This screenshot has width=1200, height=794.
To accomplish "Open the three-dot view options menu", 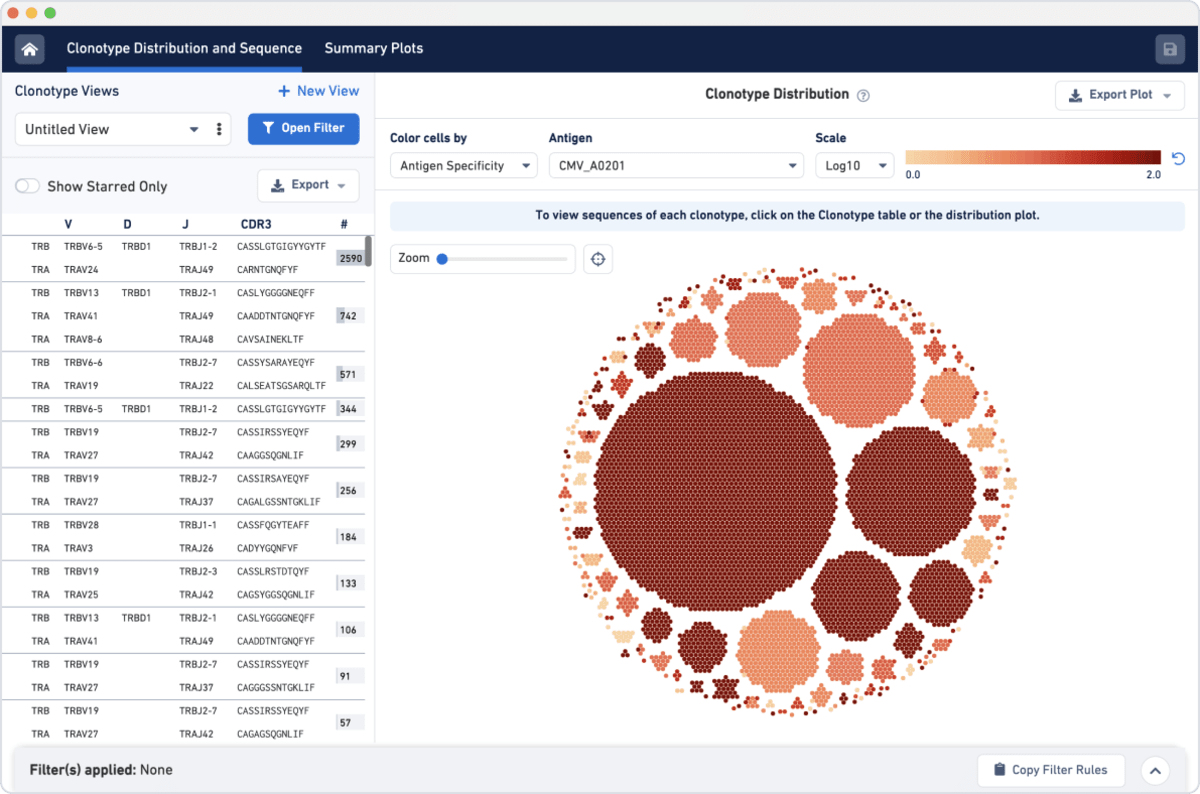I will pos(219,129).
